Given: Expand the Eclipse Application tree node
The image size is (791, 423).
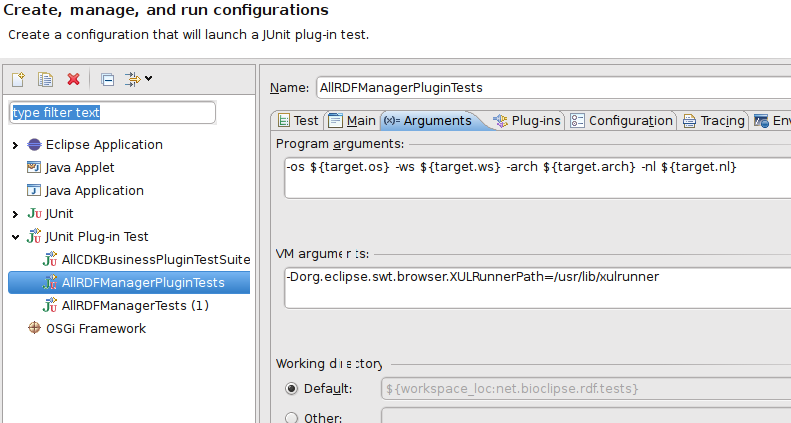Looking at the screenshot, I should (15, 145).
